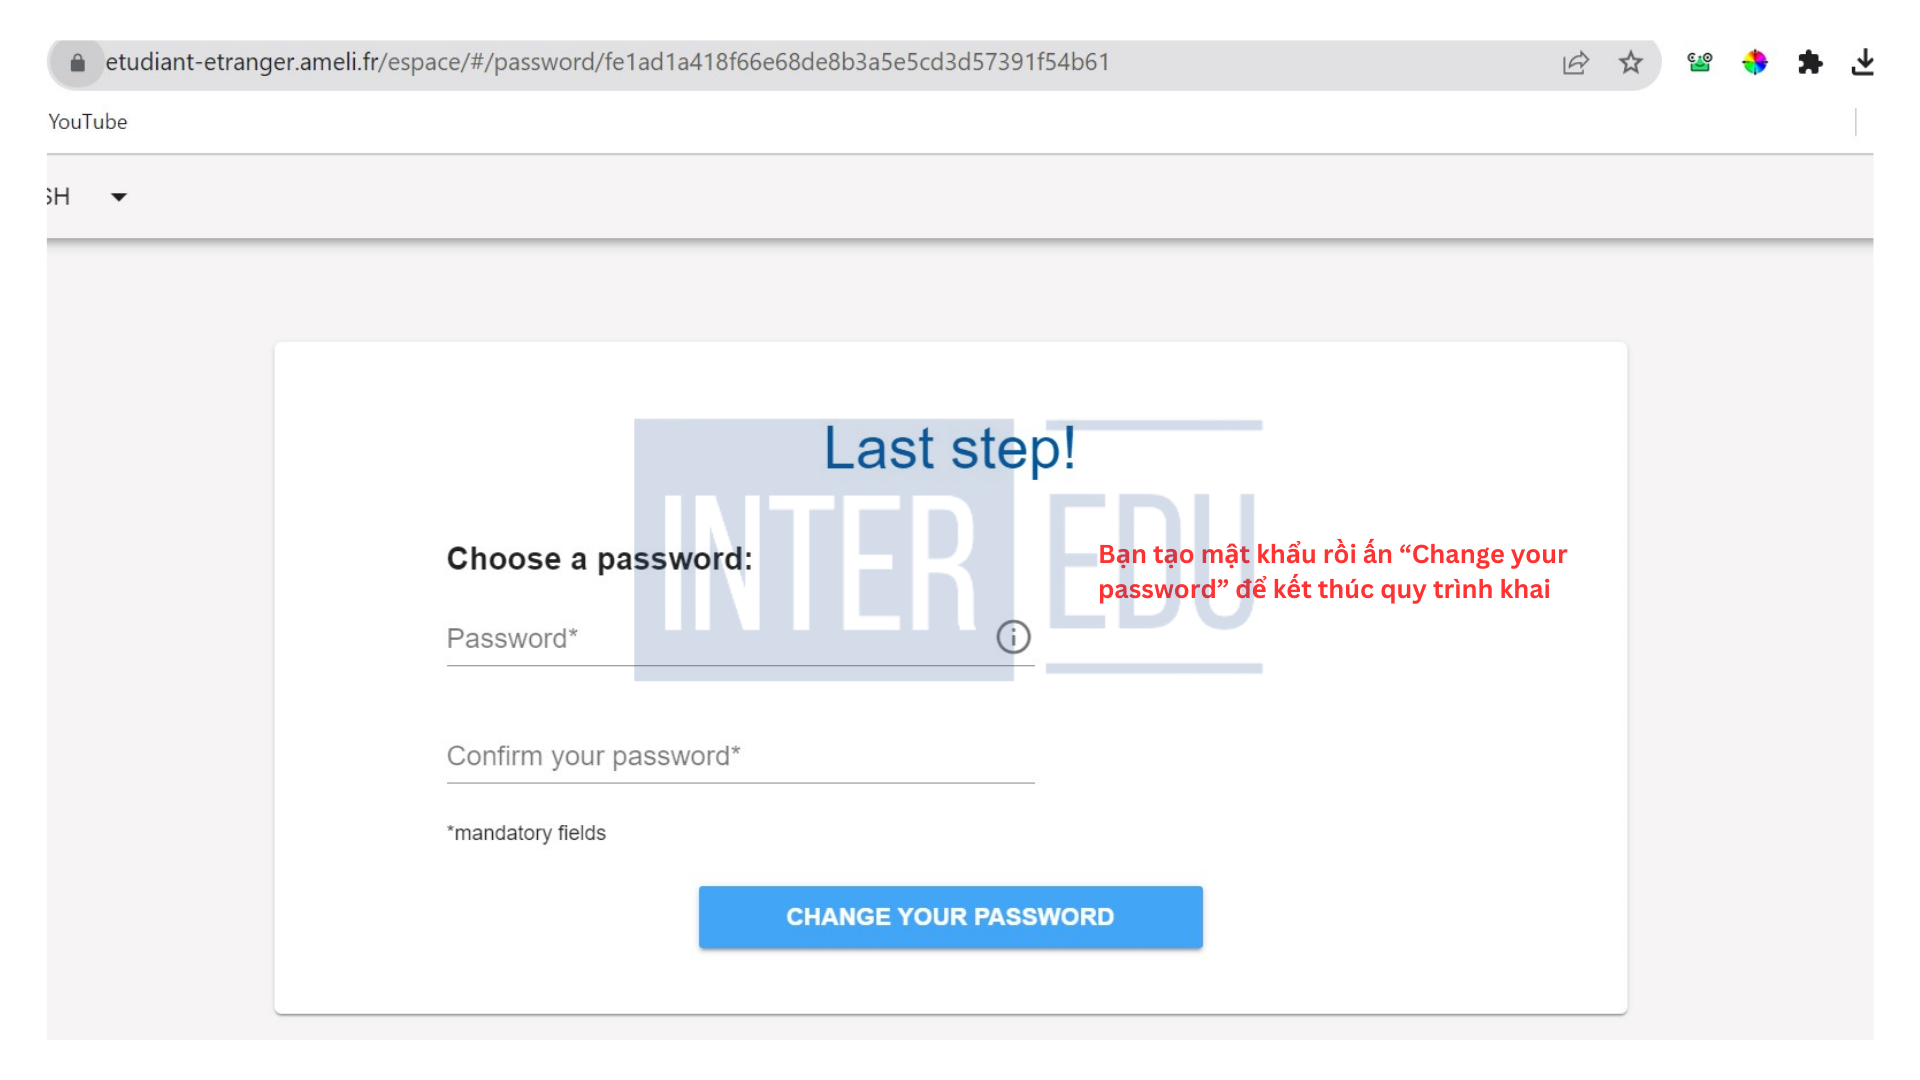Select the address bar text
Image resolution: width=1920 pixels, height=1080 pixels.
[607, 62]
